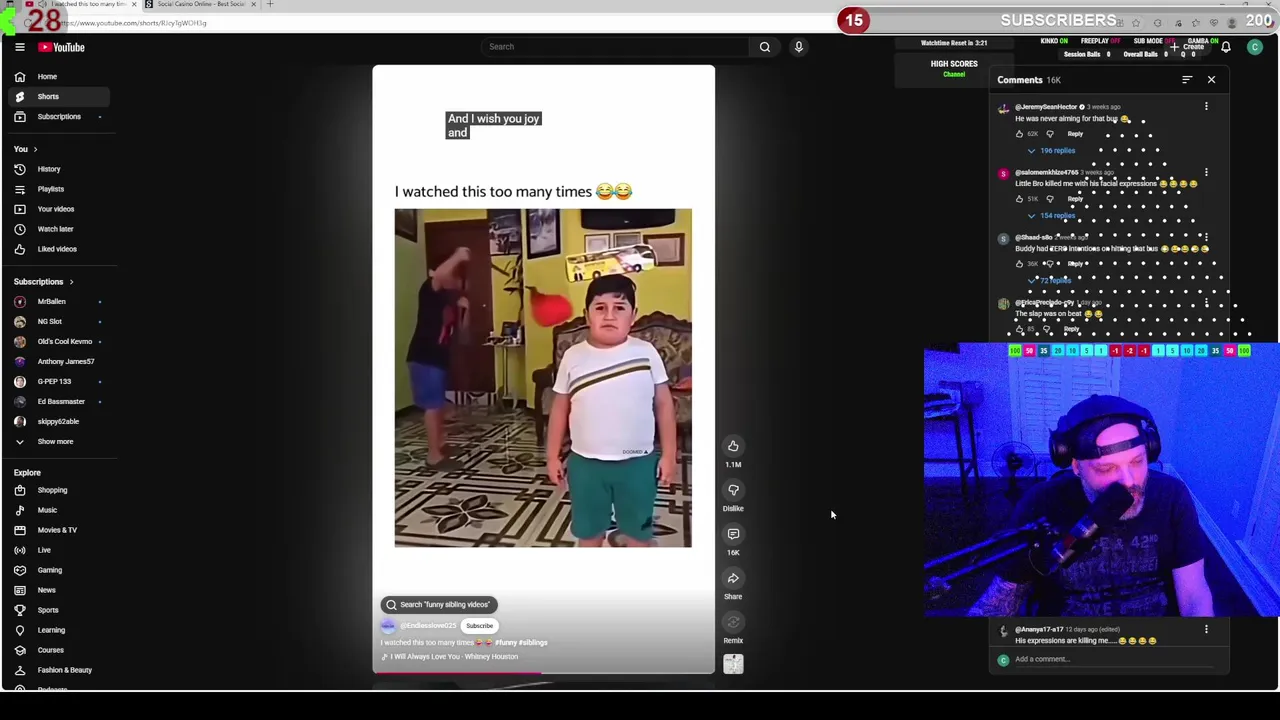Screen dimensions: 1280x720
Task: Like salomemkhize4765's comment
Action: coord(1020,199)
